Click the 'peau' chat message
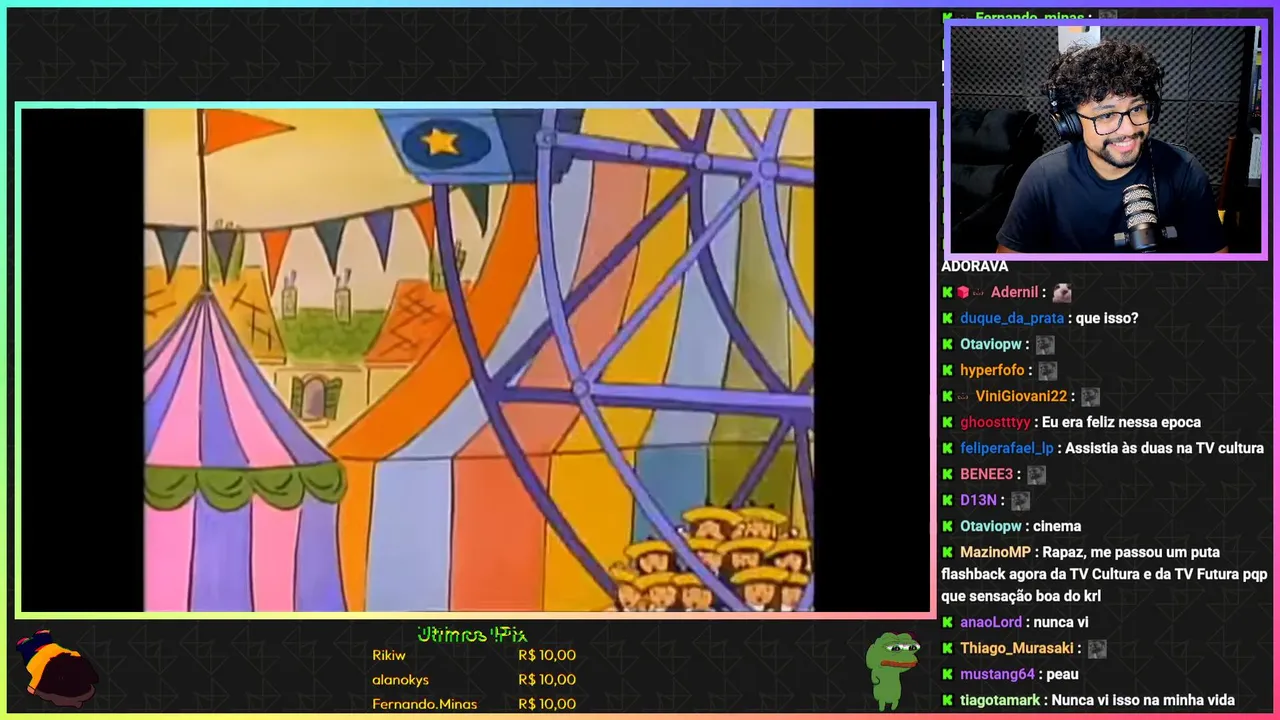Image resolution: width=1280 pixels, height=720 pixels. click(1062, 674)
